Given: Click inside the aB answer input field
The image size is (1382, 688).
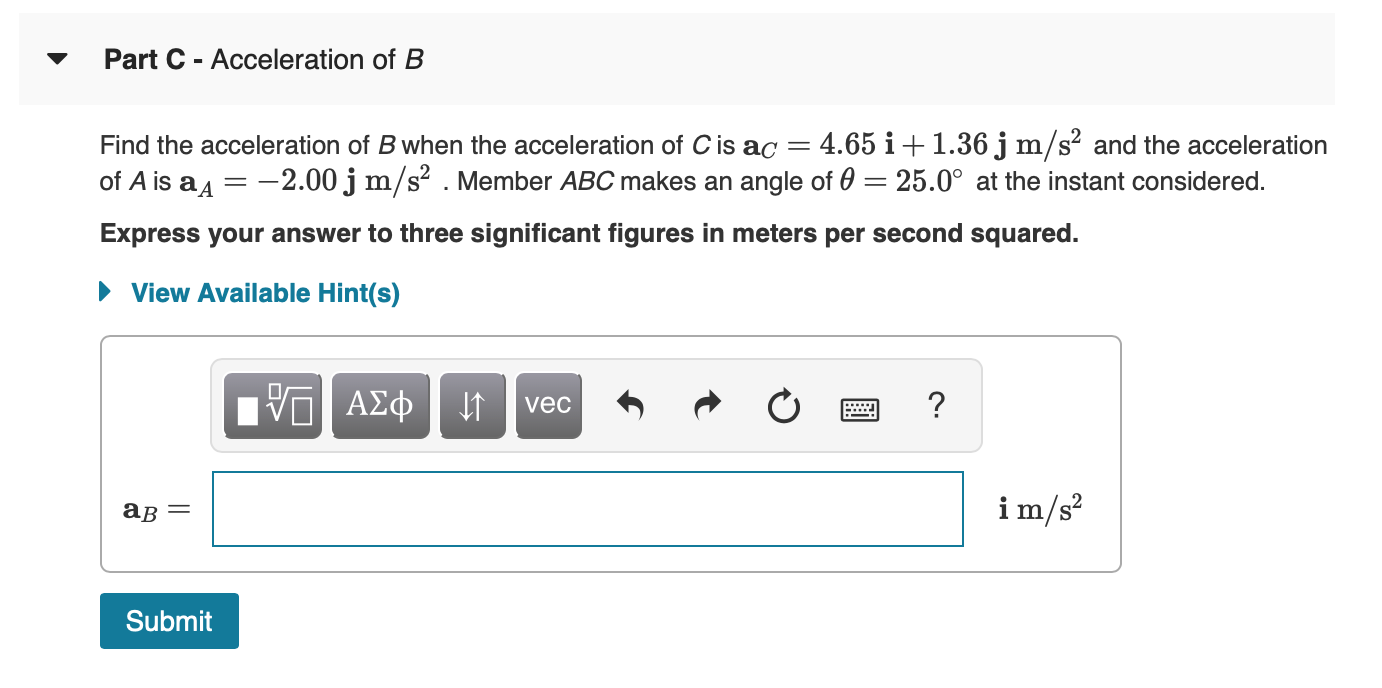Looking at the screenshot, I should [588, 508].
